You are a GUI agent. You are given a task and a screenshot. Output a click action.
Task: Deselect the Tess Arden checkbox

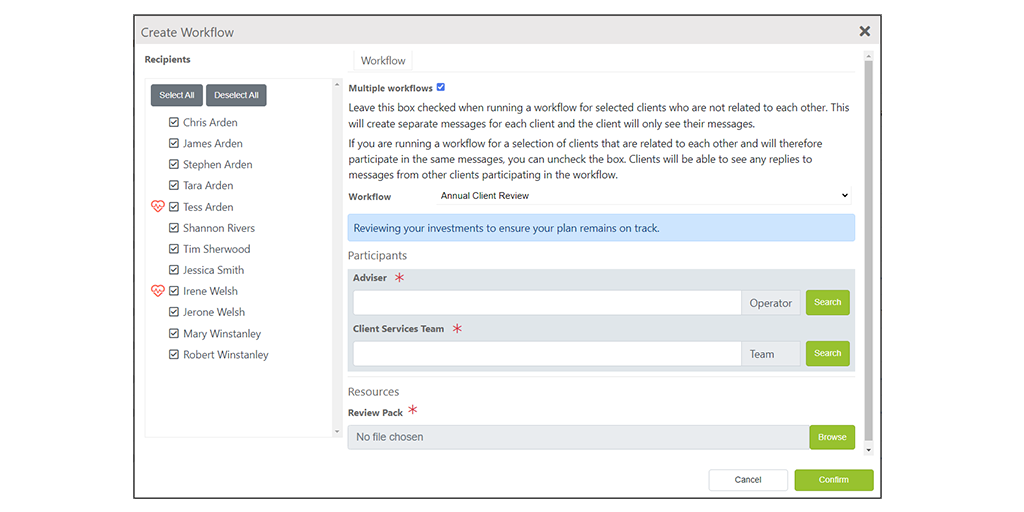click(174, 207)
